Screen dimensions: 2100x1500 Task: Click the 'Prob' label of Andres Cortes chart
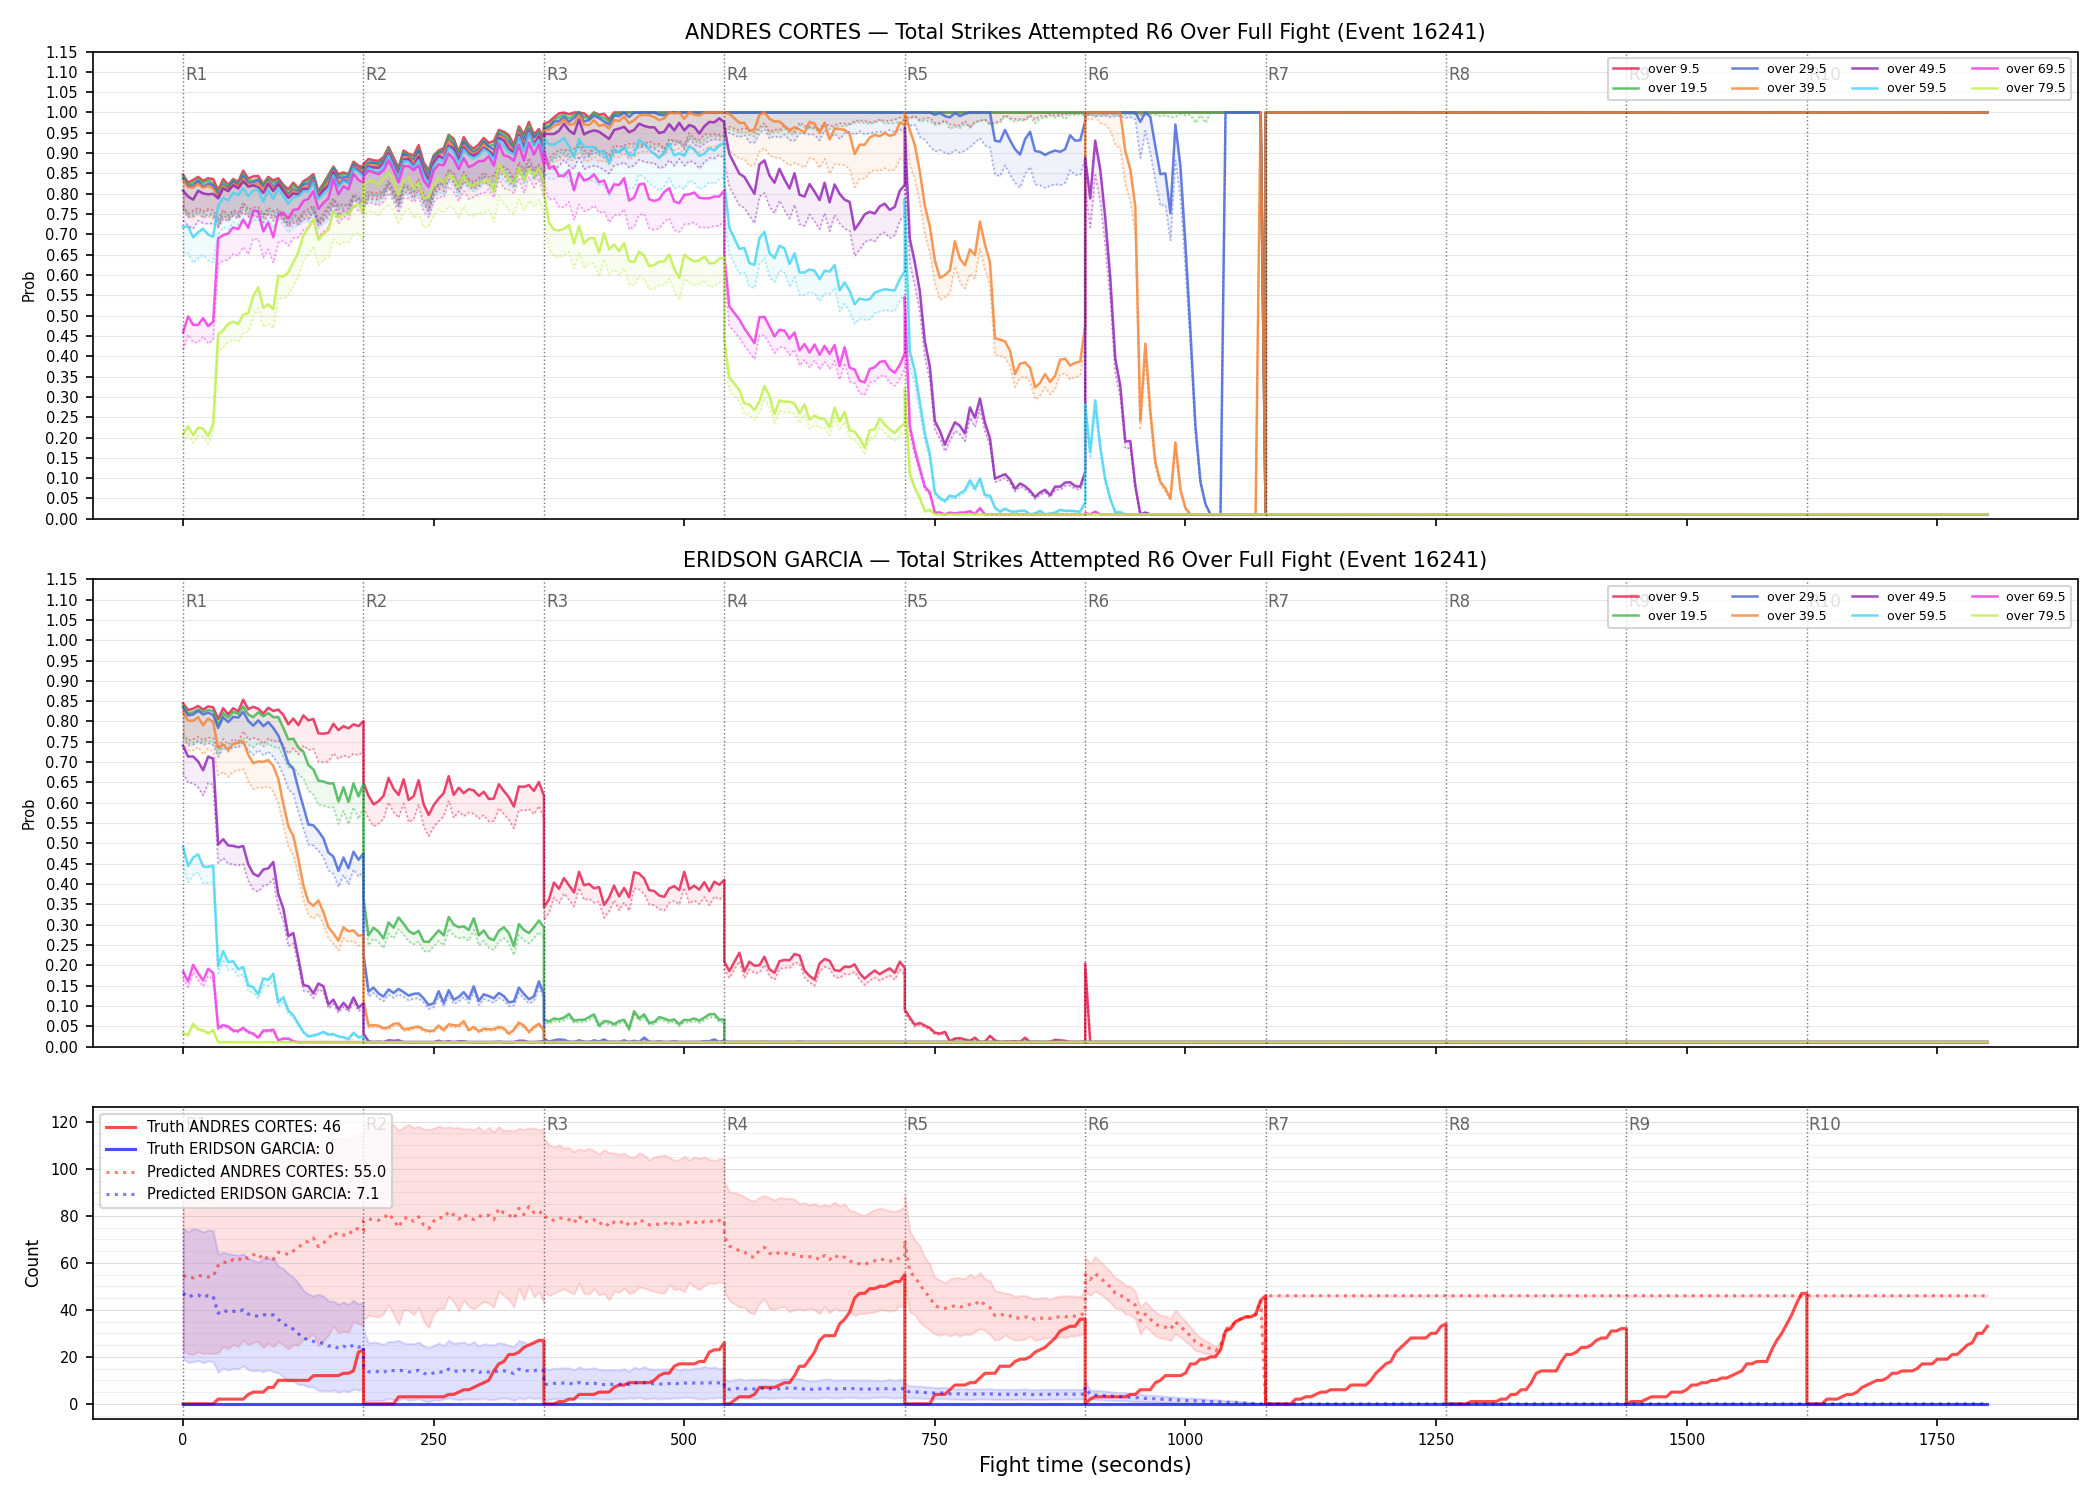point(29,286)
